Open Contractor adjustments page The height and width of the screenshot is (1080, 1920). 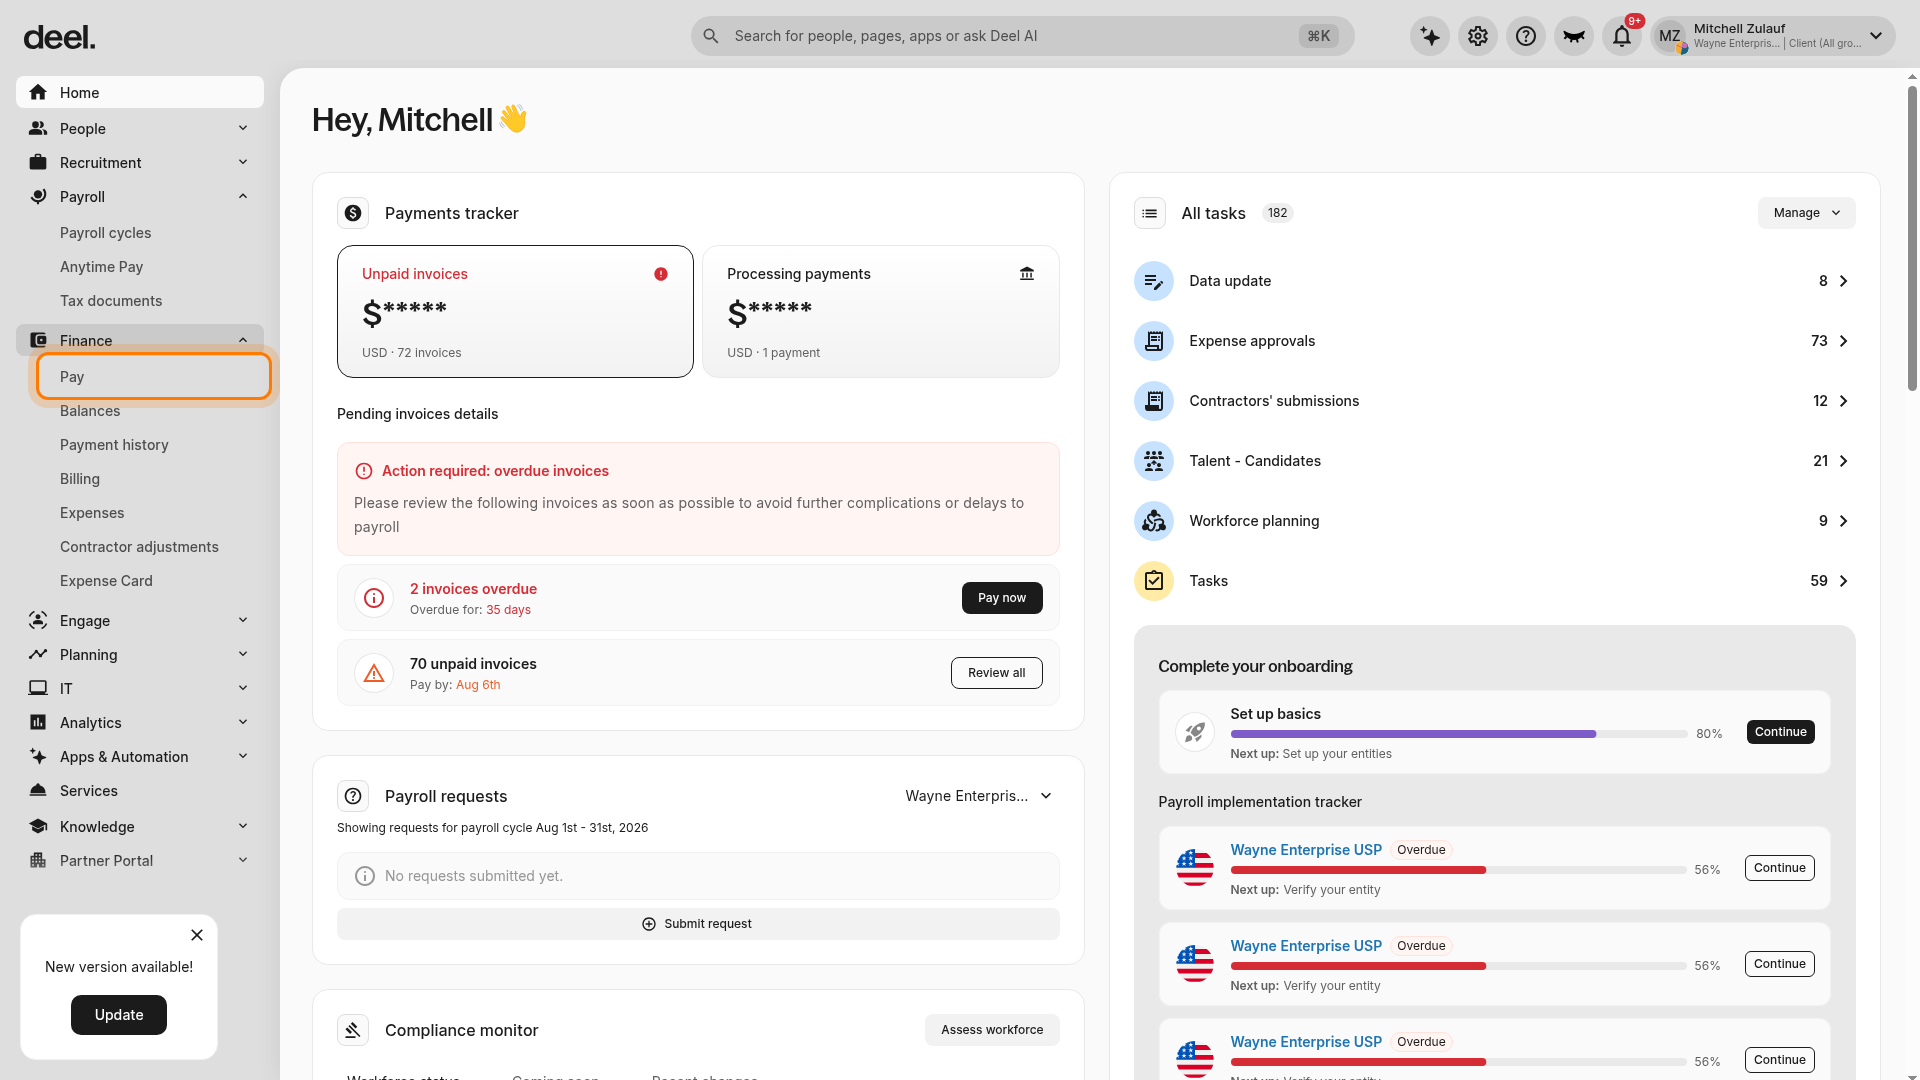[139, 547]
